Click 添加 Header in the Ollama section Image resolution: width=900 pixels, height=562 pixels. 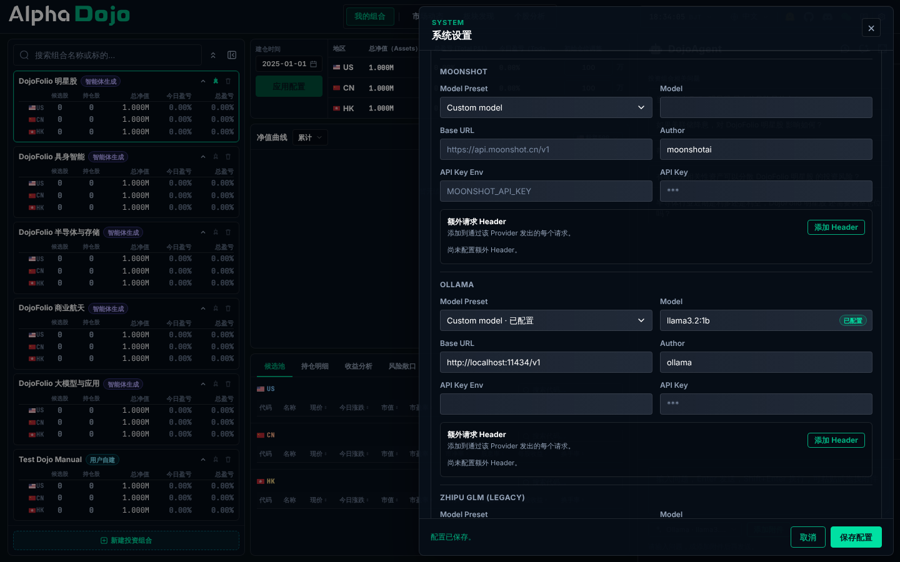(x=836, y=440)
